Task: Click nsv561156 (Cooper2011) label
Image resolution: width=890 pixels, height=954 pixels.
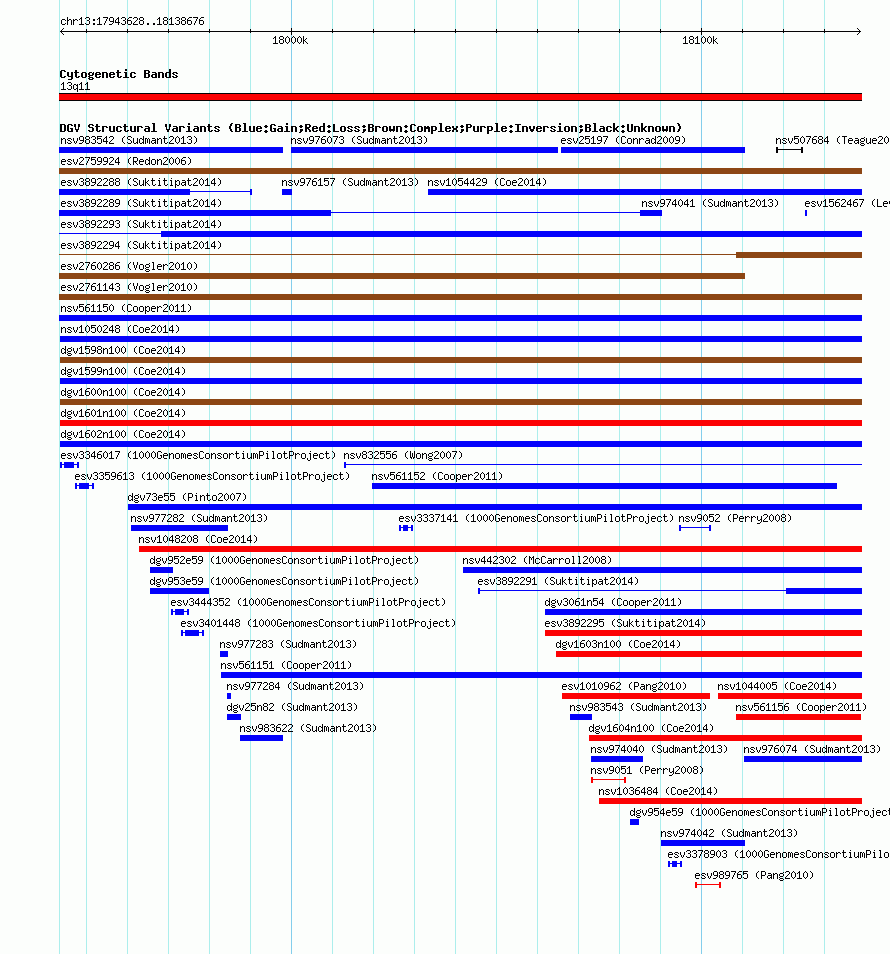Action: (x=801, y=707)
